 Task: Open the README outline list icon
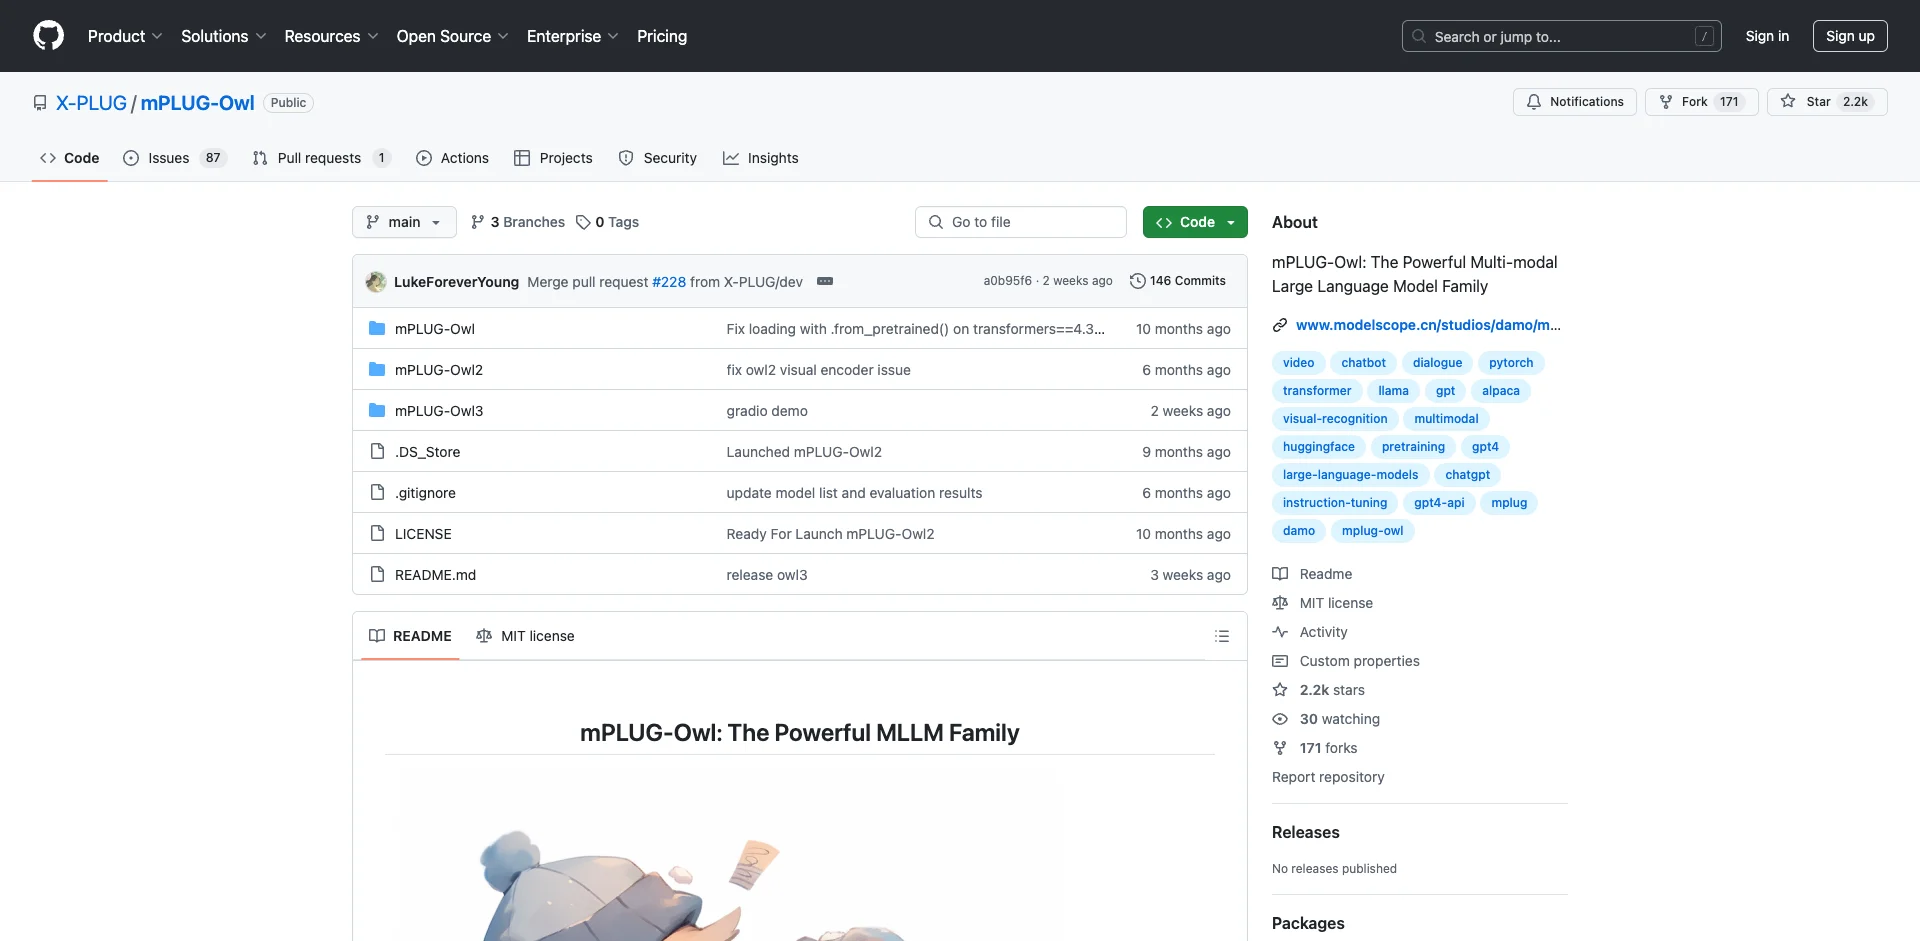click(x=1221, y=636)
